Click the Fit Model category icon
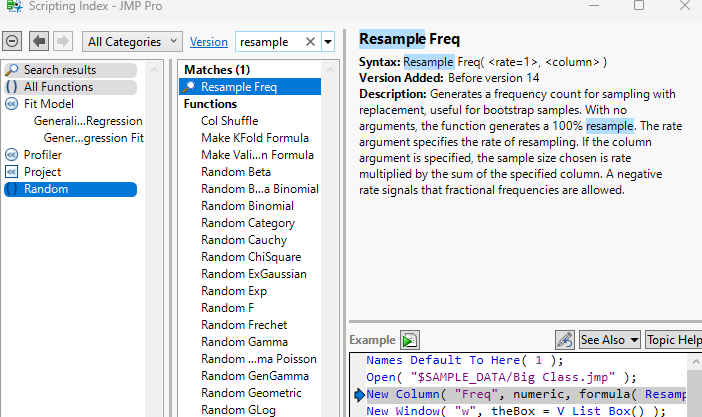 click(x=11, y=104)
